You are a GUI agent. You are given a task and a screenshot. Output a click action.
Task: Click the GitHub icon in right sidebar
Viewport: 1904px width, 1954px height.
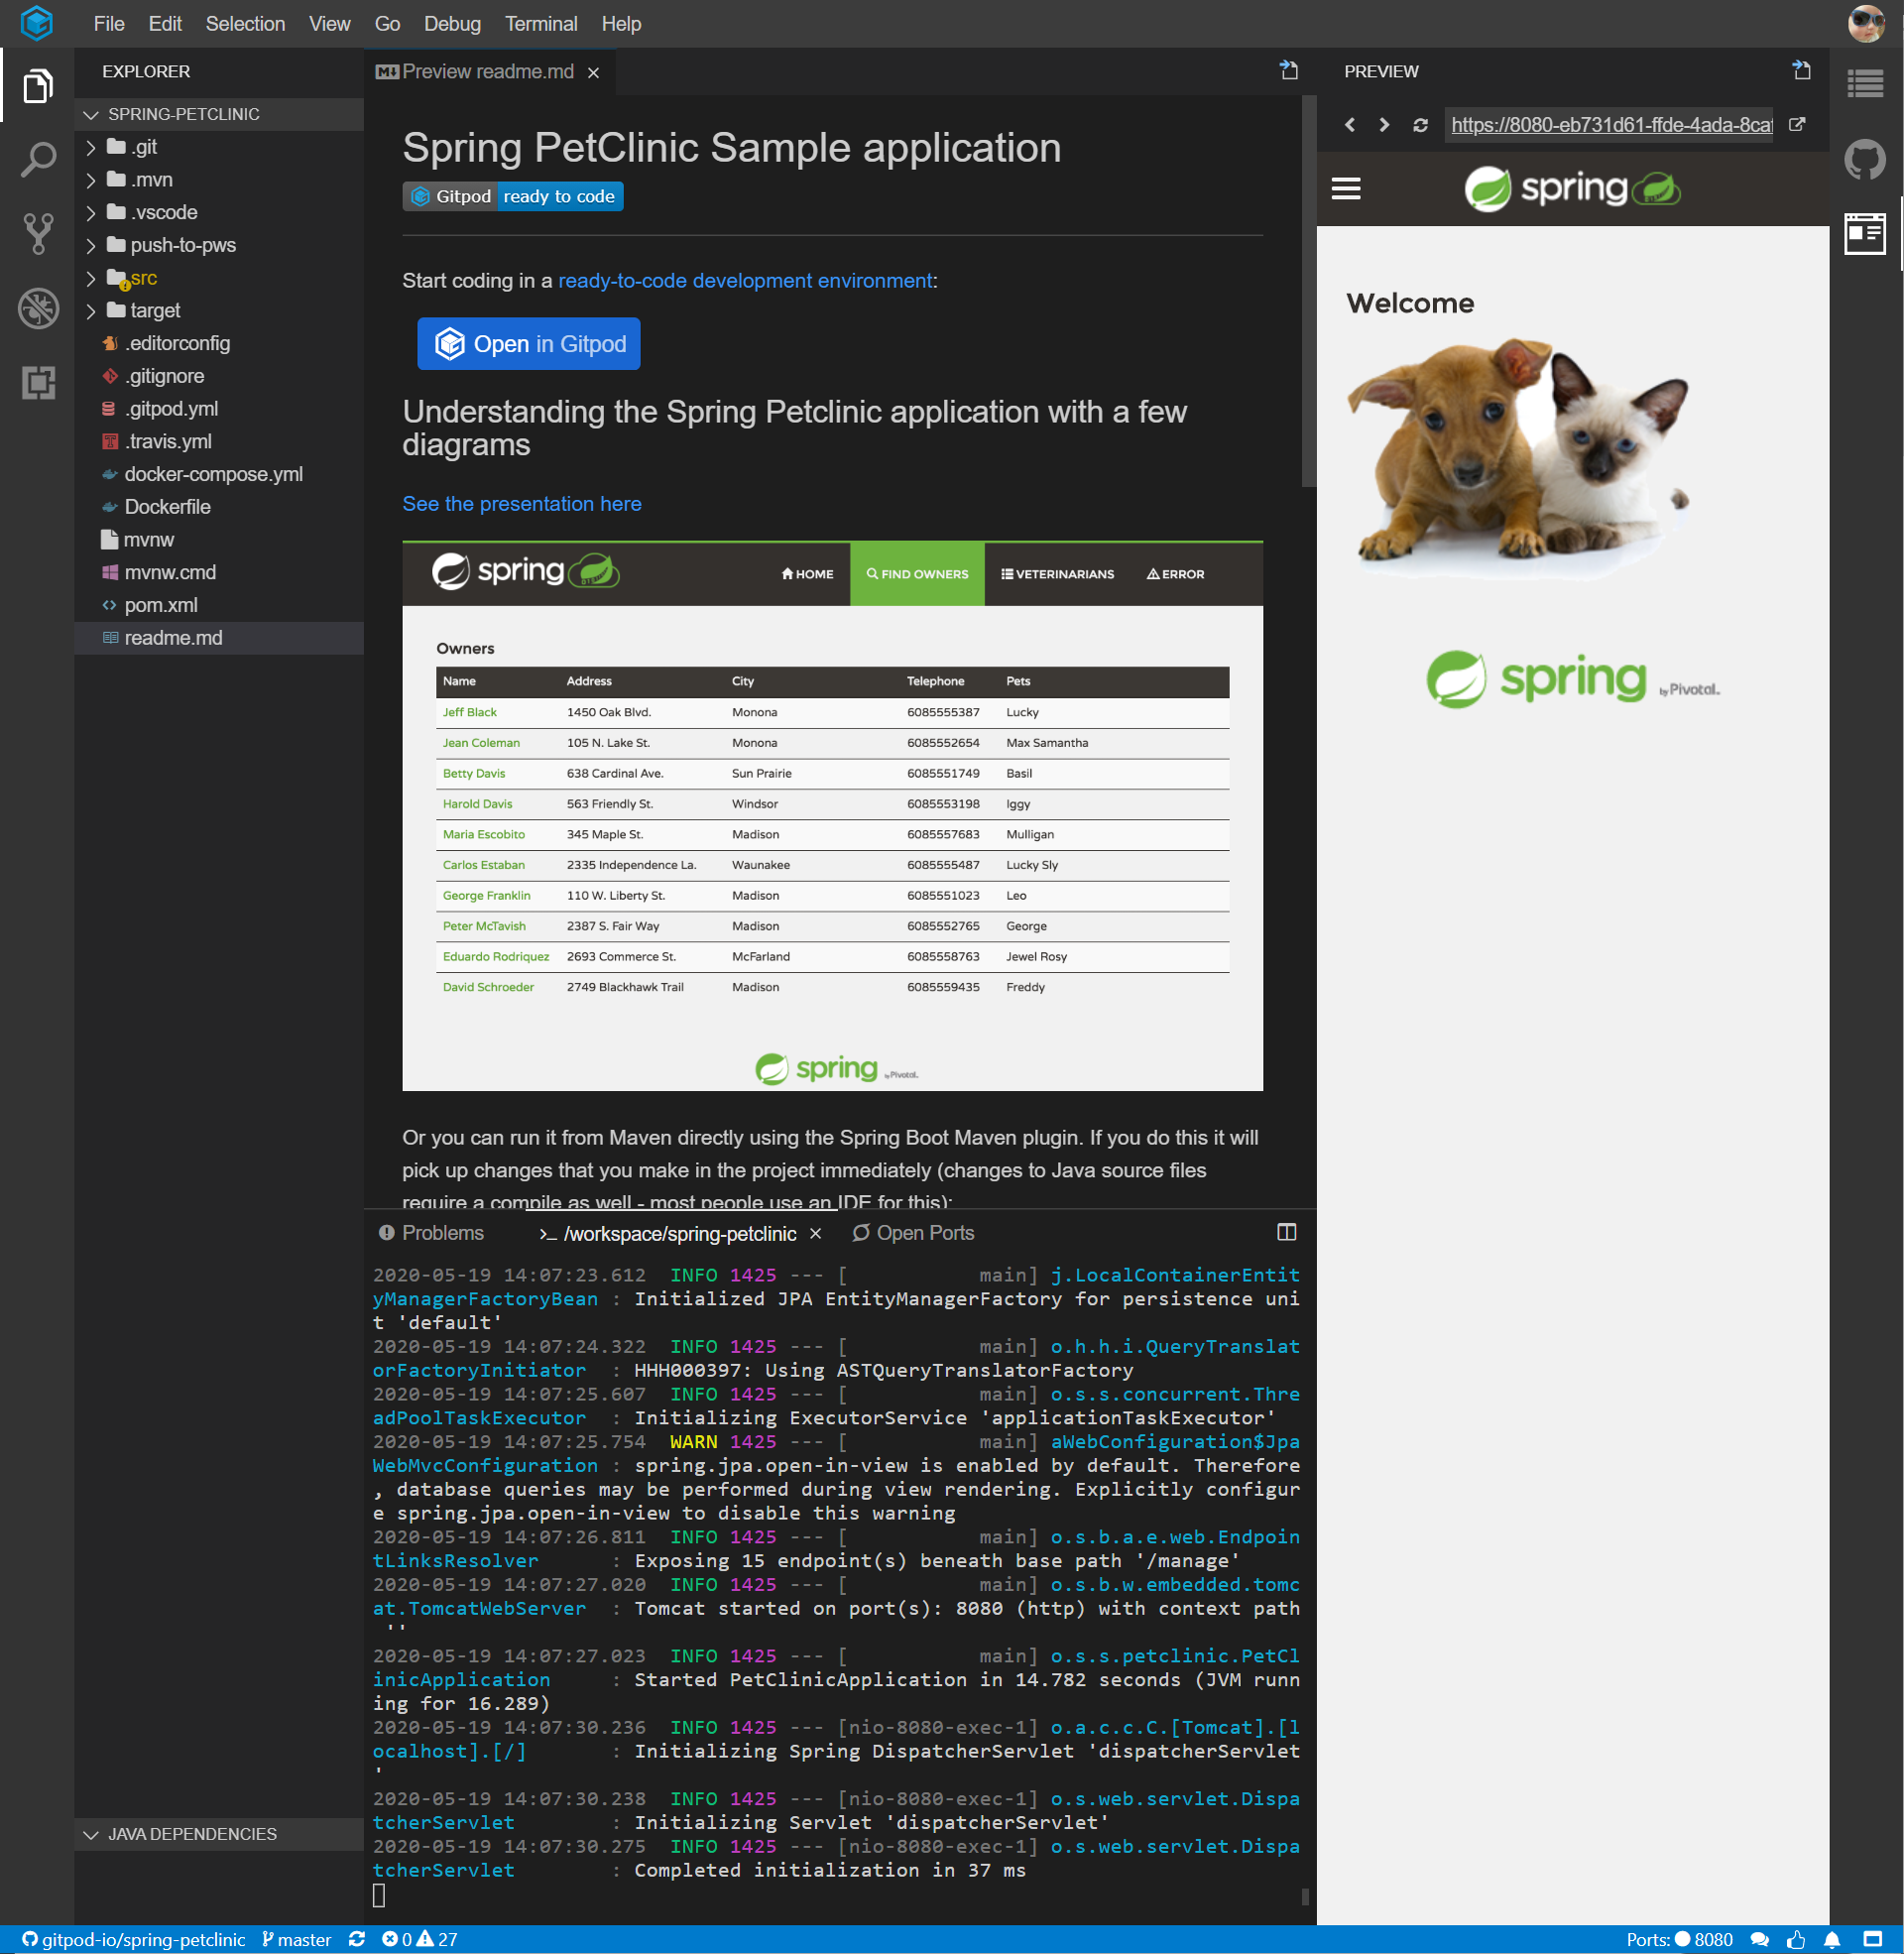(x=1865, y=159)
